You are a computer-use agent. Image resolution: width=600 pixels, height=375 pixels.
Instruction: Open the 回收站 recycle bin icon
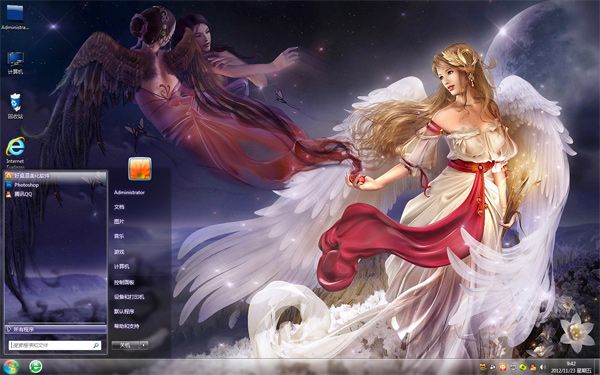[15, 106]
